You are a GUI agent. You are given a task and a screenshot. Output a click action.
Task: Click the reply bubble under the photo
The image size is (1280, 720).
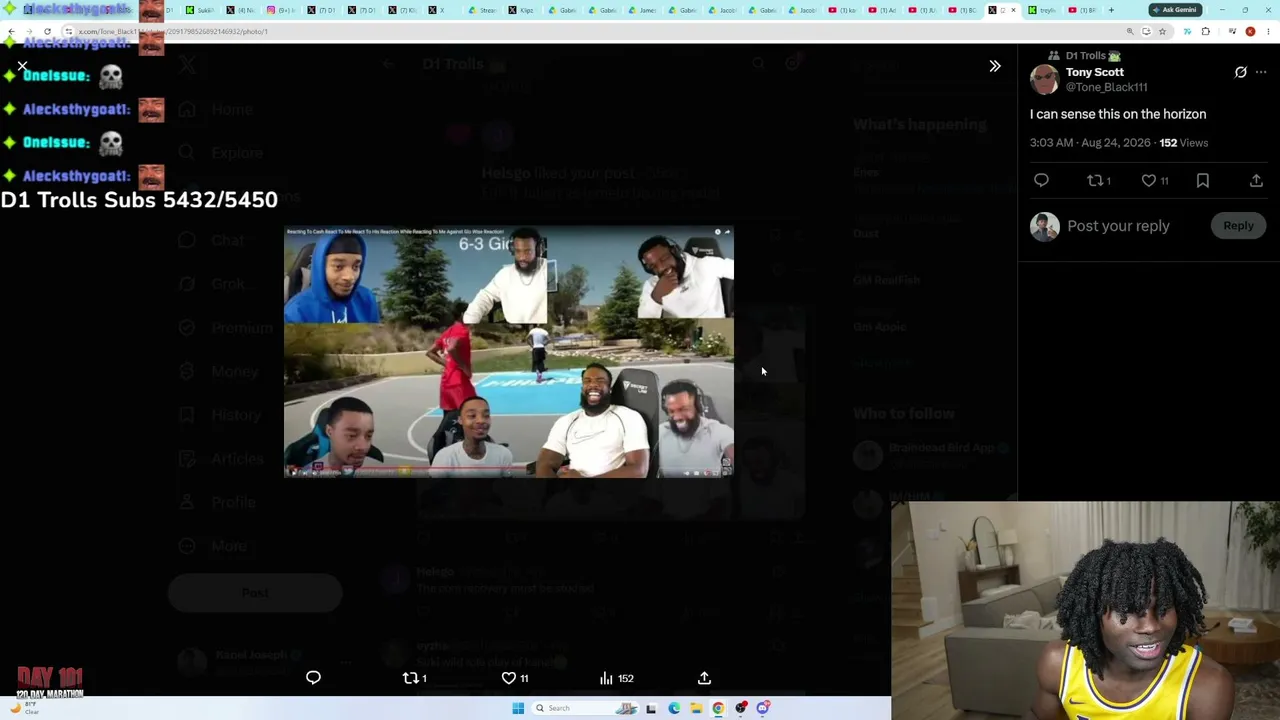point(313,678)
